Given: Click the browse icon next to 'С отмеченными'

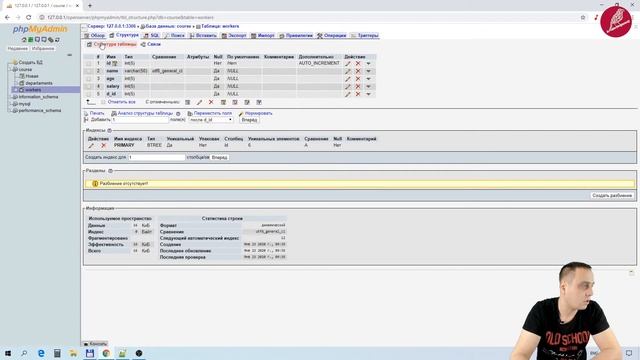Looking at the screenshot, I should (187, 102).
